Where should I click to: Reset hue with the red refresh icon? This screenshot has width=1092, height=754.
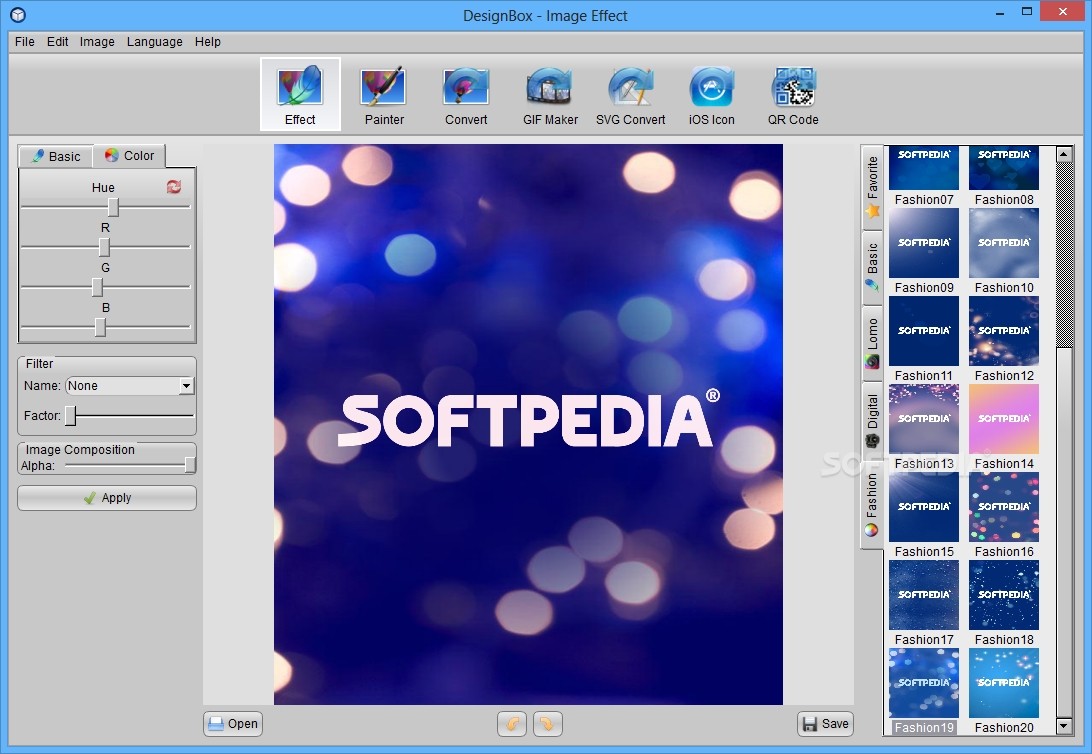point(174,187)
